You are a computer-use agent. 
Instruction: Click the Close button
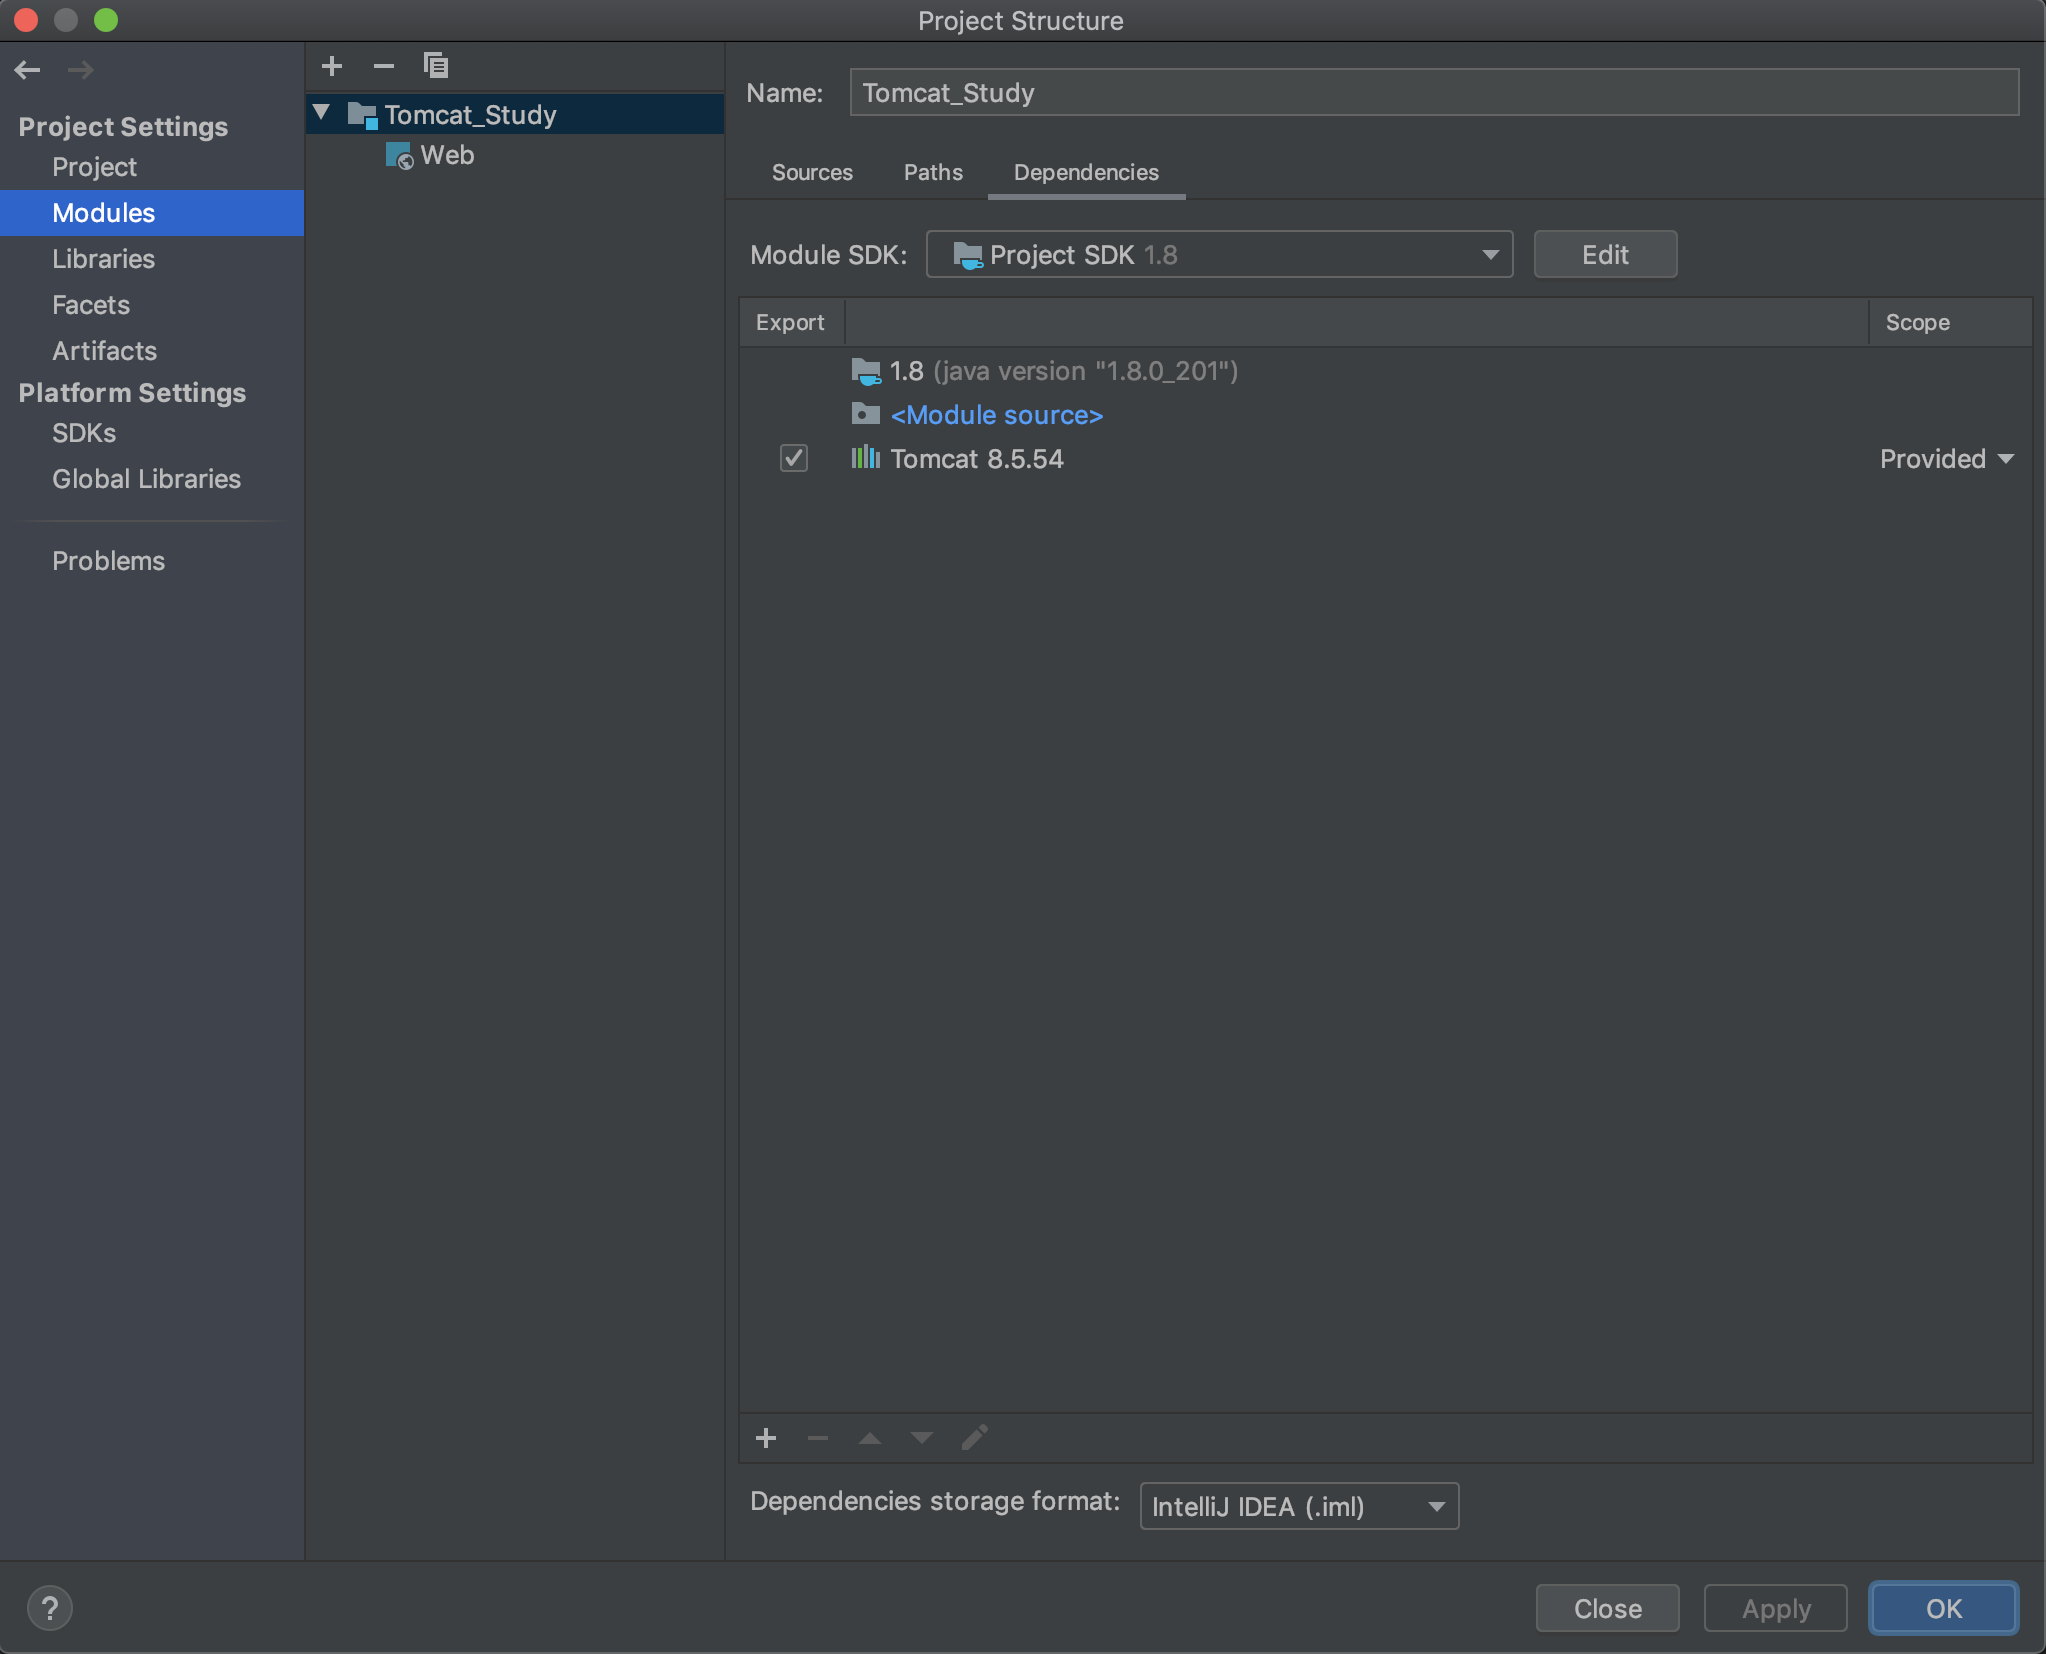tap(1607, 1608)
